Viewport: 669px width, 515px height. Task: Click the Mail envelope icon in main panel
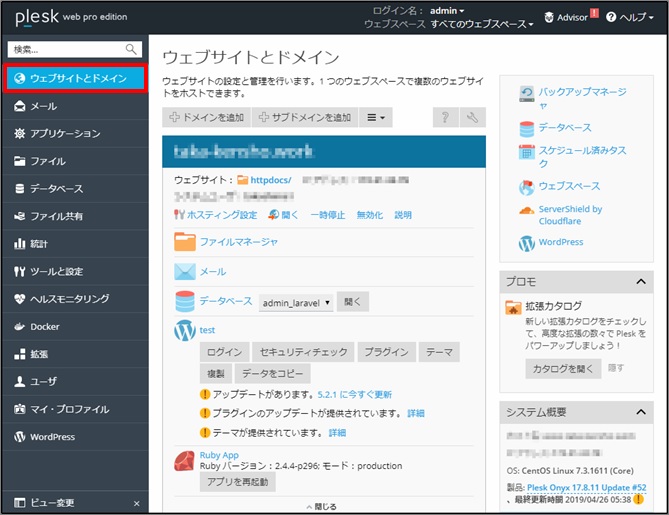185,271
